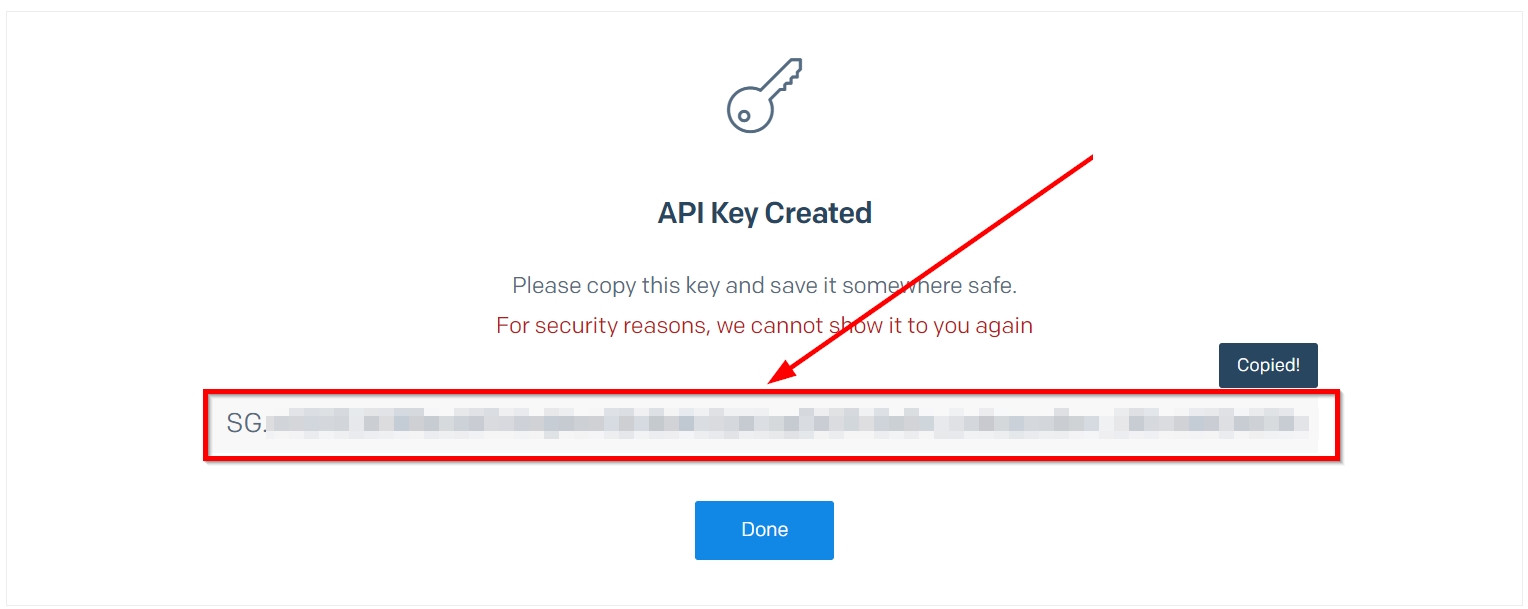Click the API Key Created heading
The image size is (1528, 609).
coord(765,213)
